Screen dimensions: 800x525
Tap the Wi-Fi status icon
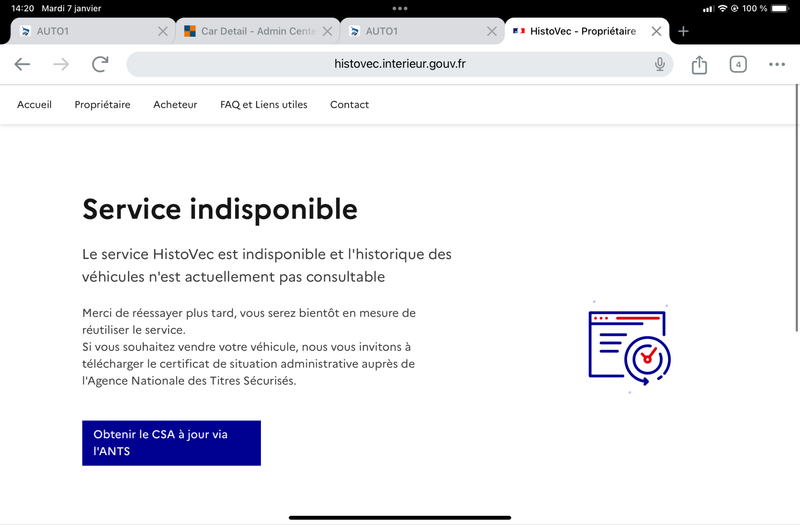click(722, 8)
